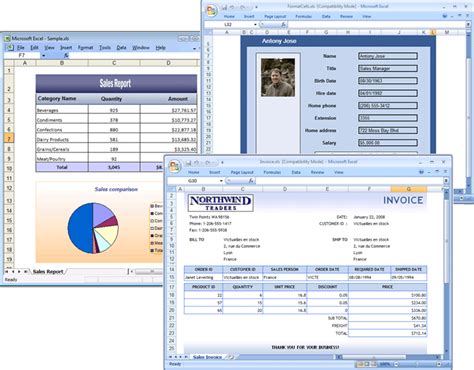Open Name Box dropdown in FormatCells window

click(x=255, y=24)
